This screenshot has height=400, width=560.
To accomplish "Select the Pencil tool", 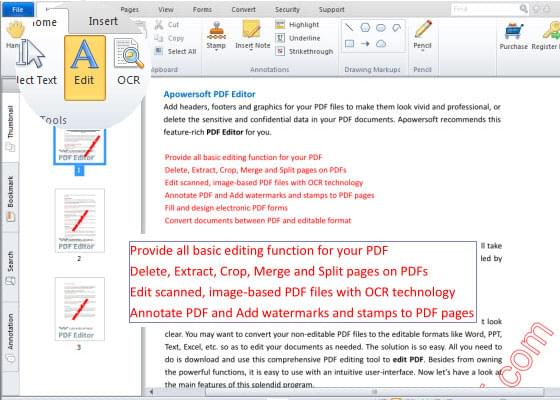I will tap(422, 34).
